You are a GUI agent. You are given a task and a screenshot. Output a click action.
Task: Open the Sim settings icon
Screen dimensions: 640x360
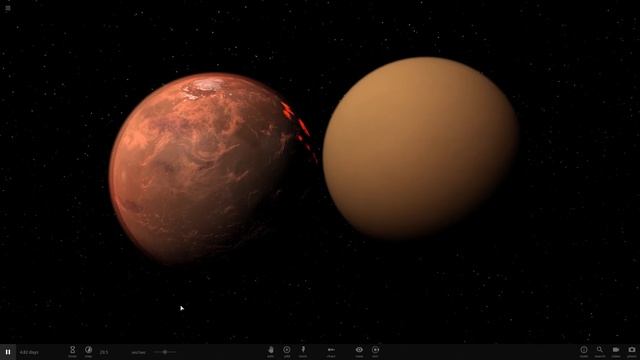[375, 351]
